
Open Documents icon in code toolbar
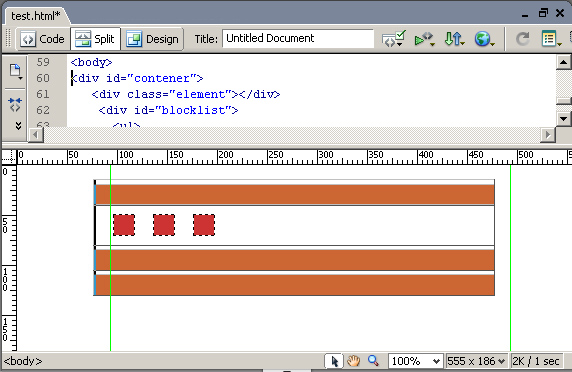(x=16, y=71)
